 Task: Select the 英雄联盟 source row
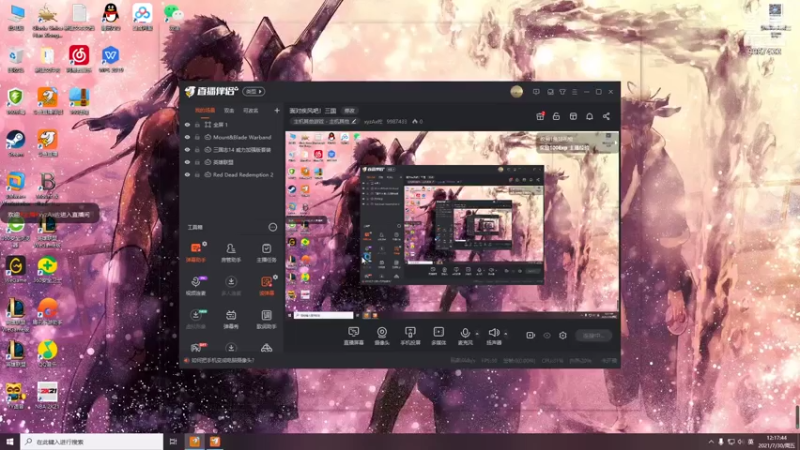click(x=232, y=162)
